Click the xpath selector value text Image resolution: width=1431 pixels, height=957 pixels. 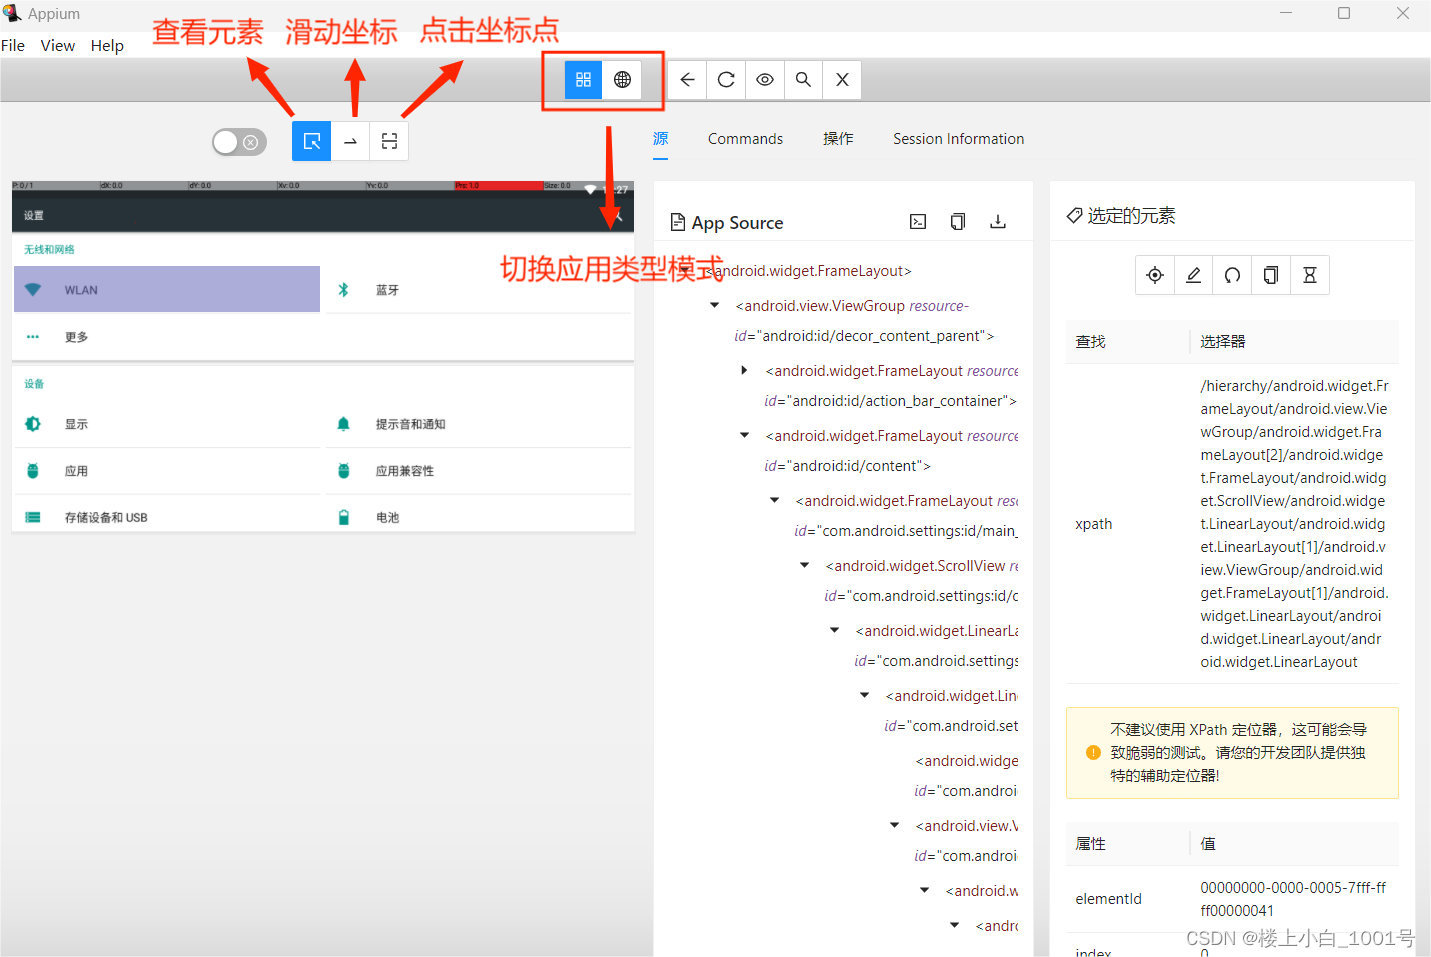(x=1294, y=524)
